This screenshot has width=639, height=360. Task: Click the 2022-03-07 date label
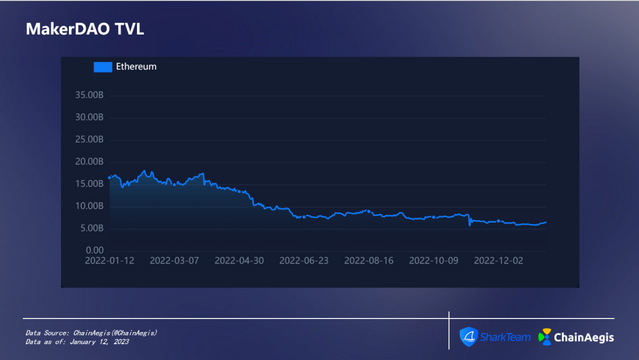(x=174, y=261)
